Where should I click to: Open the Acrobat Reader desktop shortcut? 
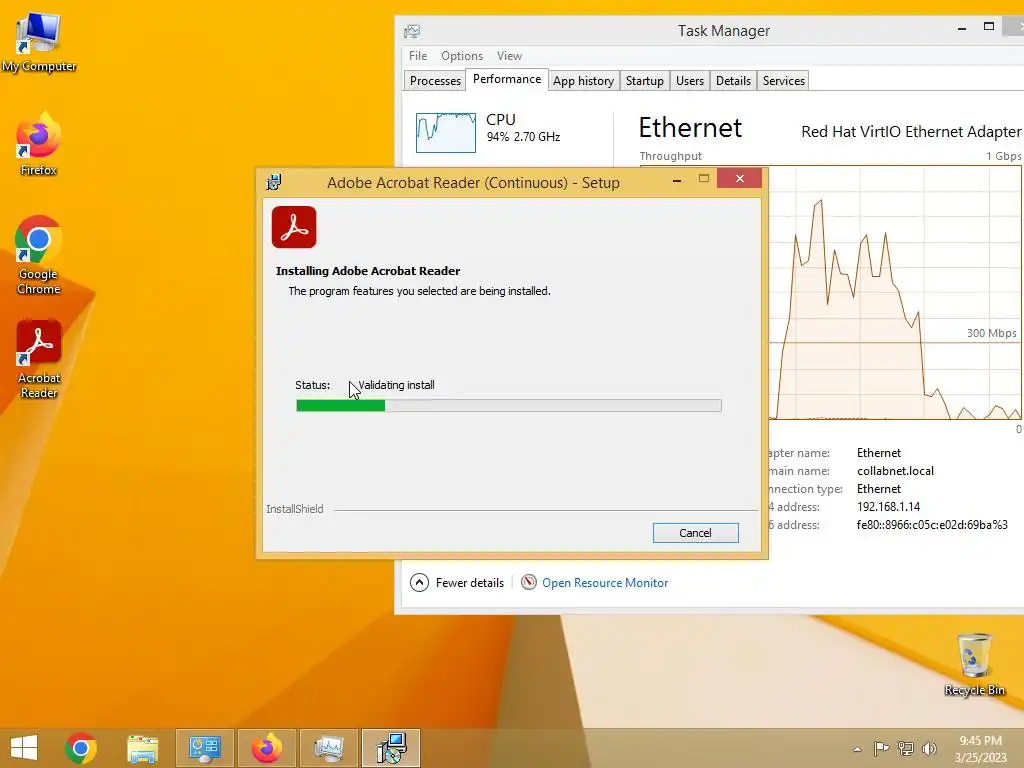point(38,359)
